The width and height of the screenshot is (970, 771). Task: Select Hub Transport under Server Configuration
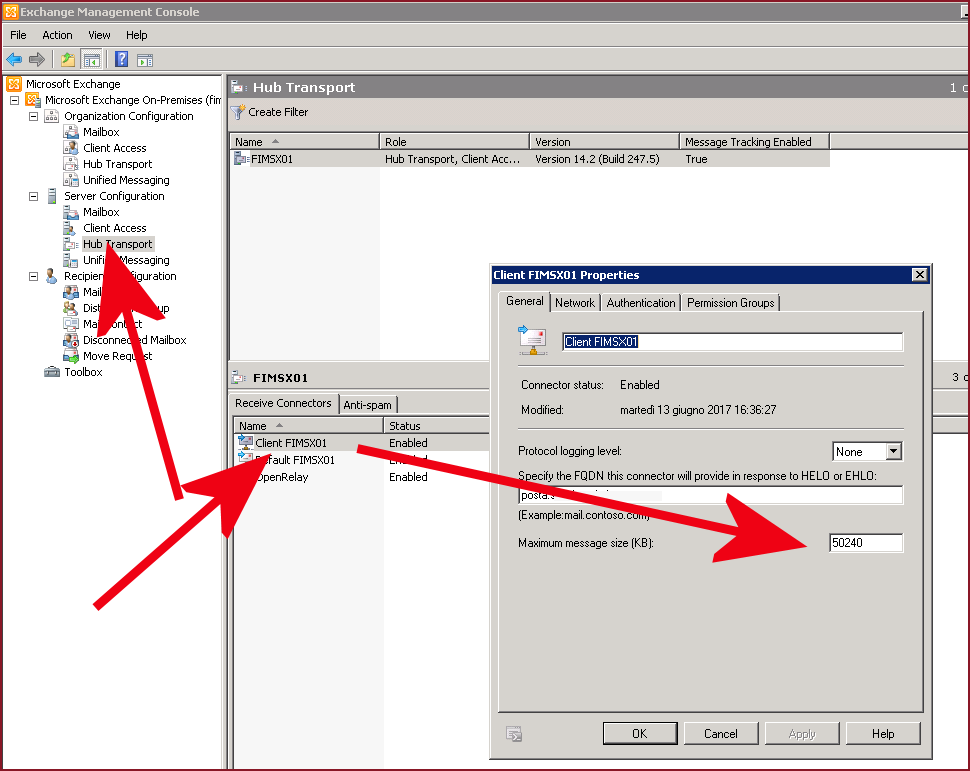coord(118,244)
